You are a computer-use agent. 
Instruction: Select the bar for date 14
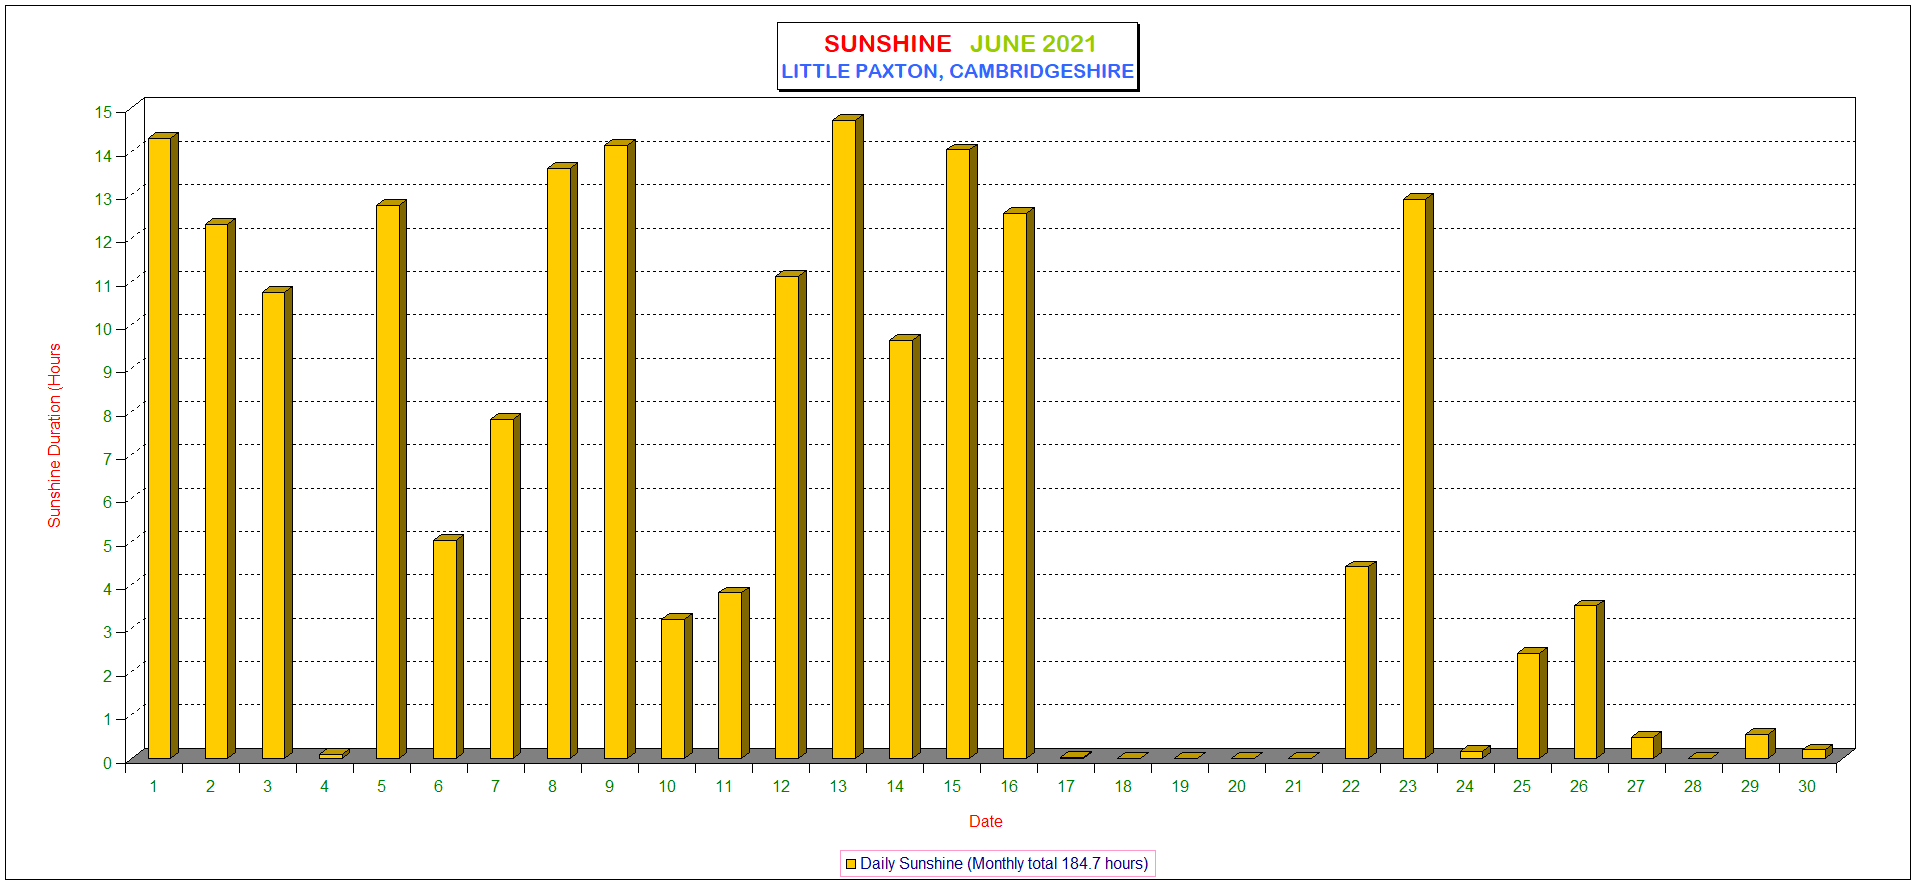click(904, 547)
